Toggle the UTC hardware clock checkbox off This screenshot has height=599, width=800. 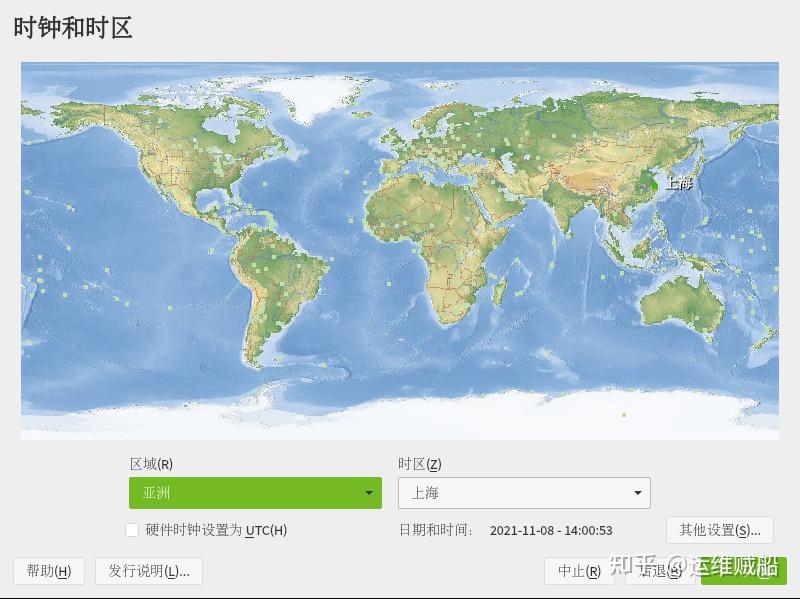131,530
